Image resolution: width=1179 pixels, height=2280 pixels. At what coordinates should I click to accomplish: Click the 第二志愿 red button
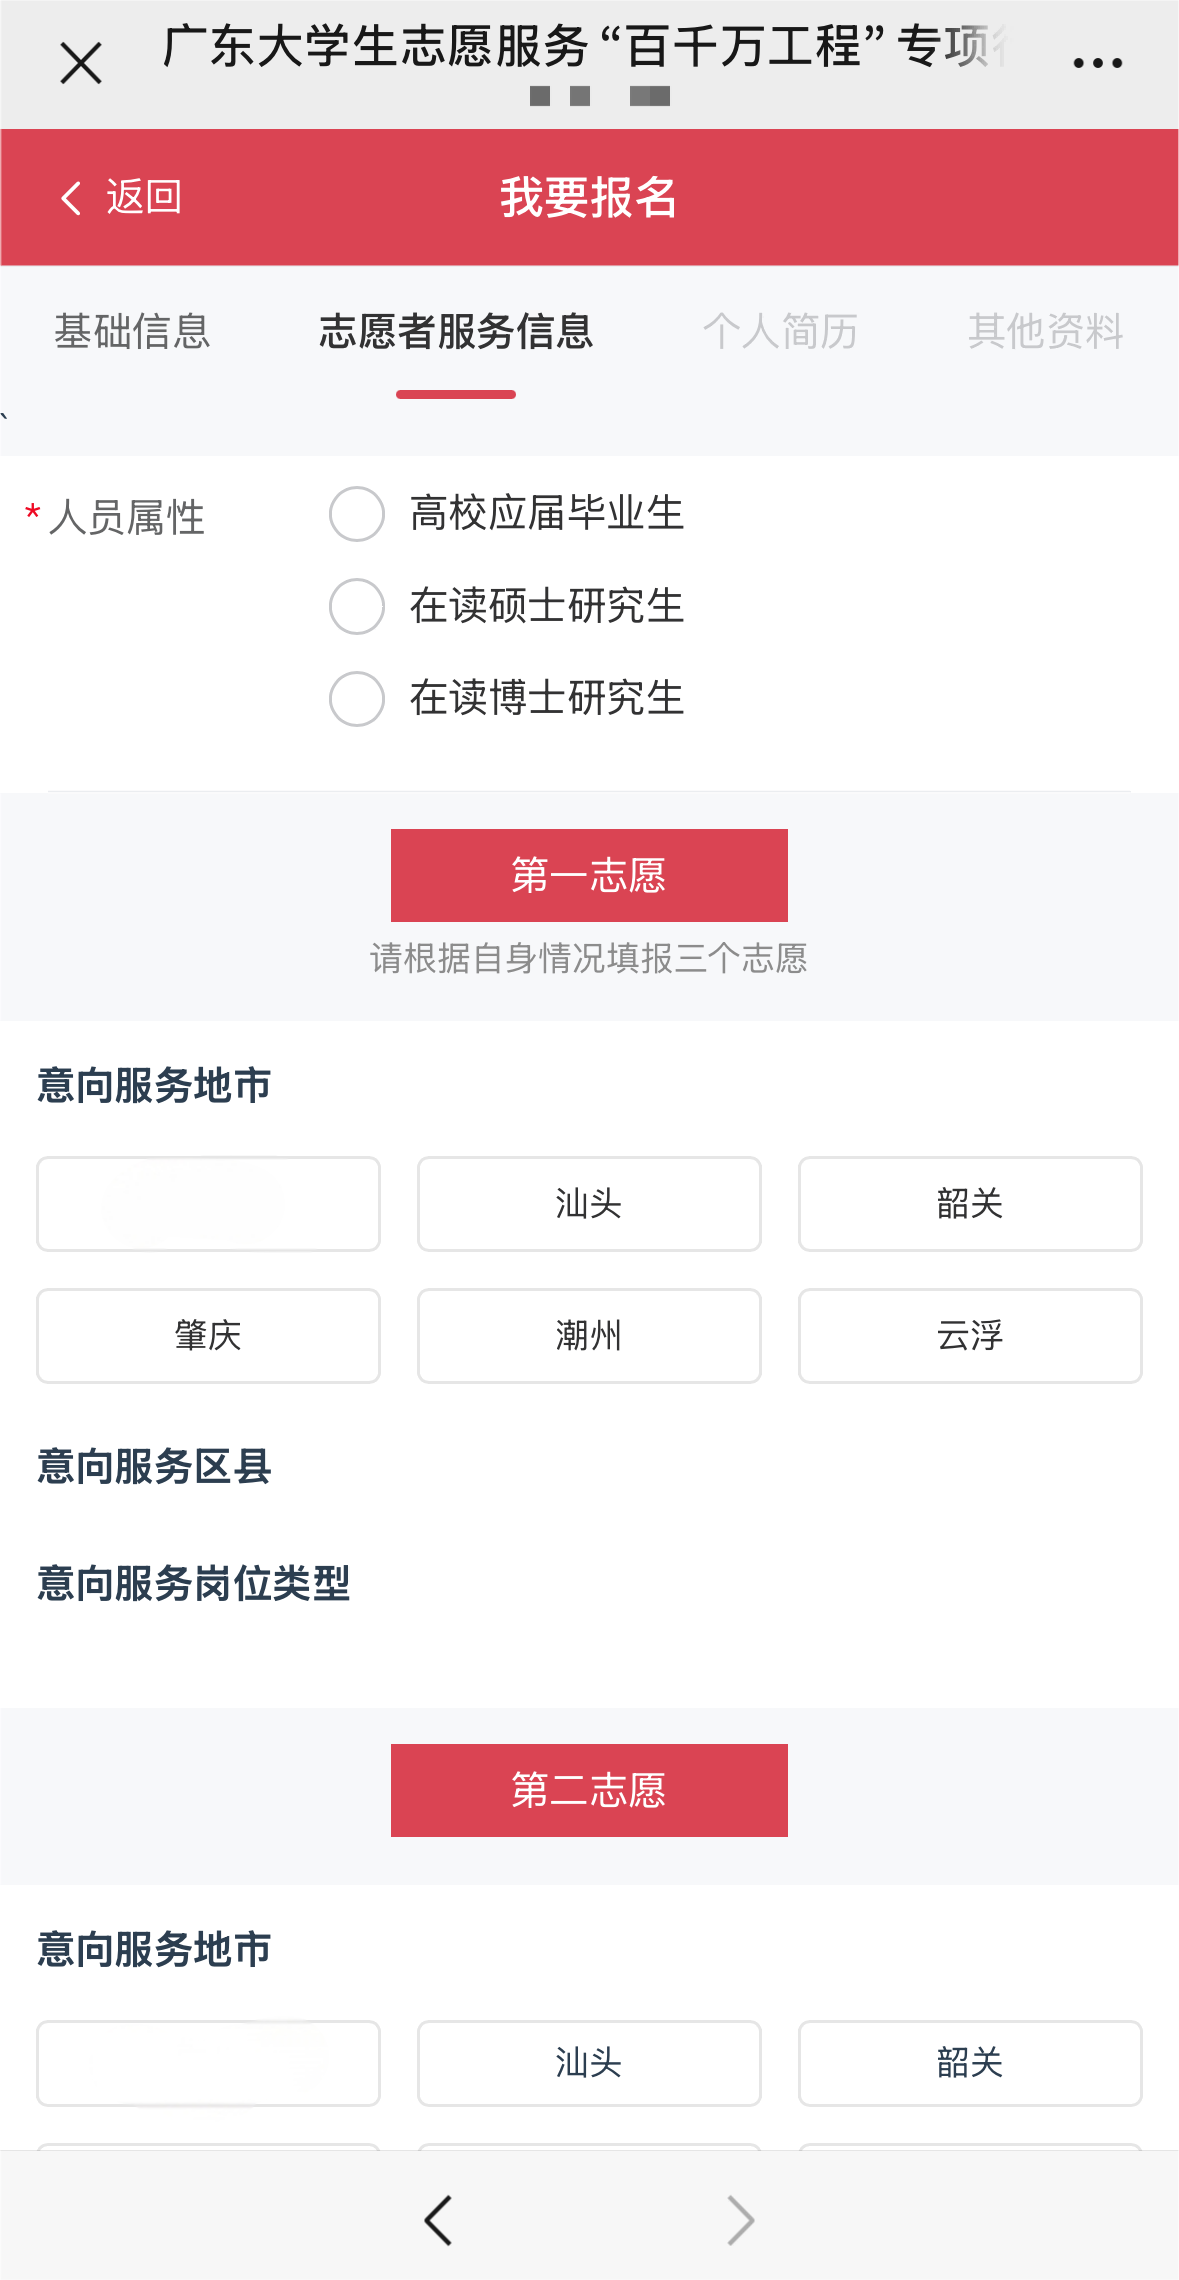pos(589,1790)
